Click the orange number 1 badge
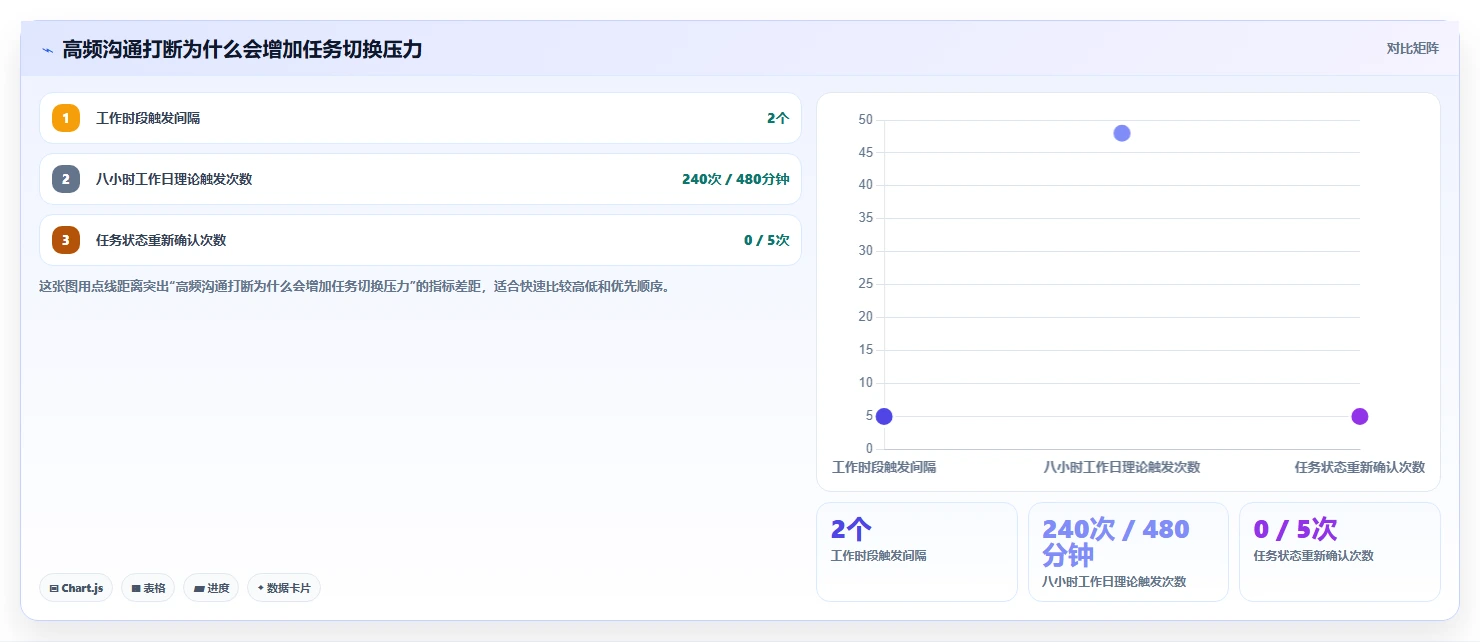 pos(66,118)
